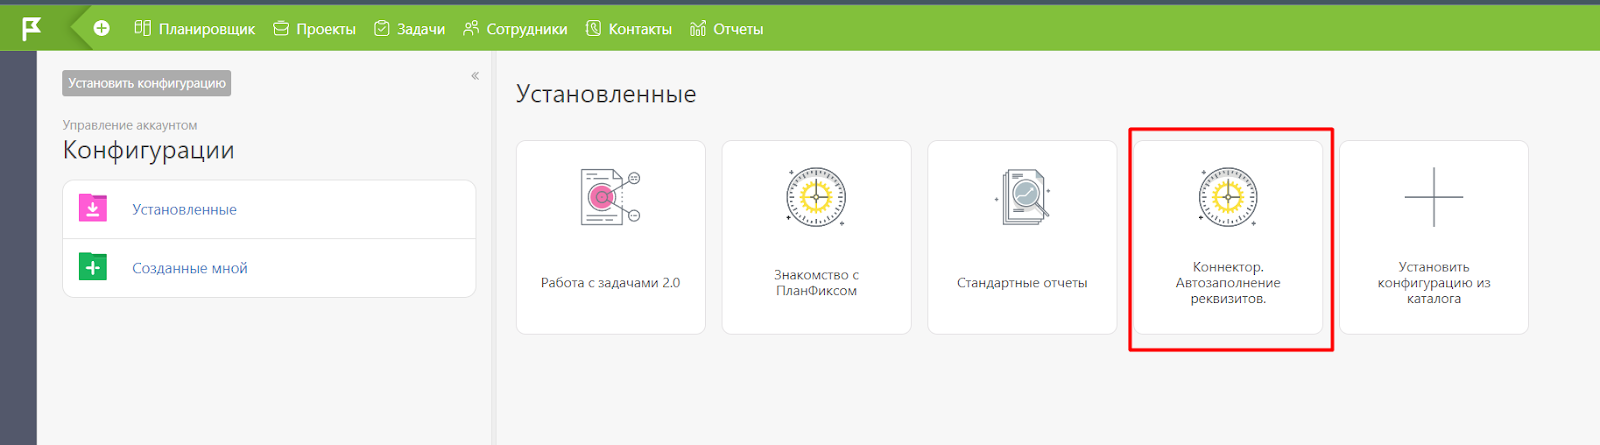This screenshot has height=445, width=1600.
Task: Click the Знакомство с ПланФиксом gear icon
Action: 816,197
